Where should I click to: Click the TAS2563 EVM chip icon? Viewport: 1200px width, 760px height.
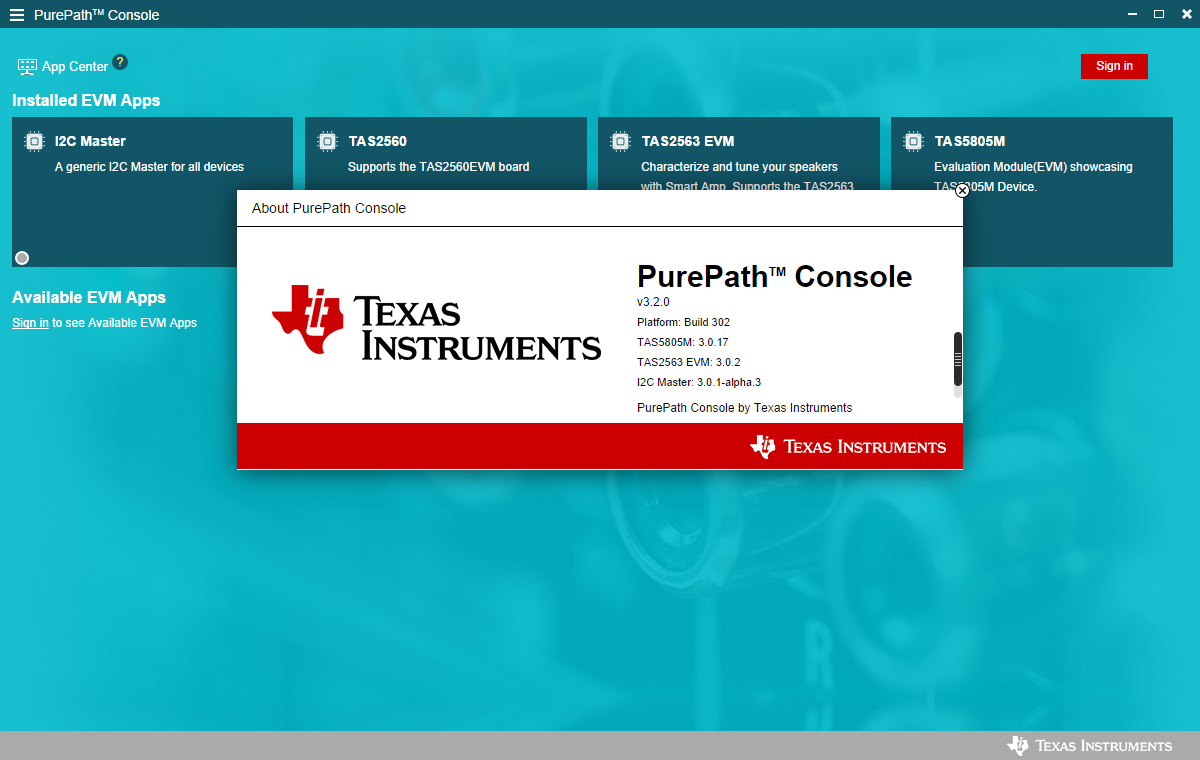(x=620, y=141)
